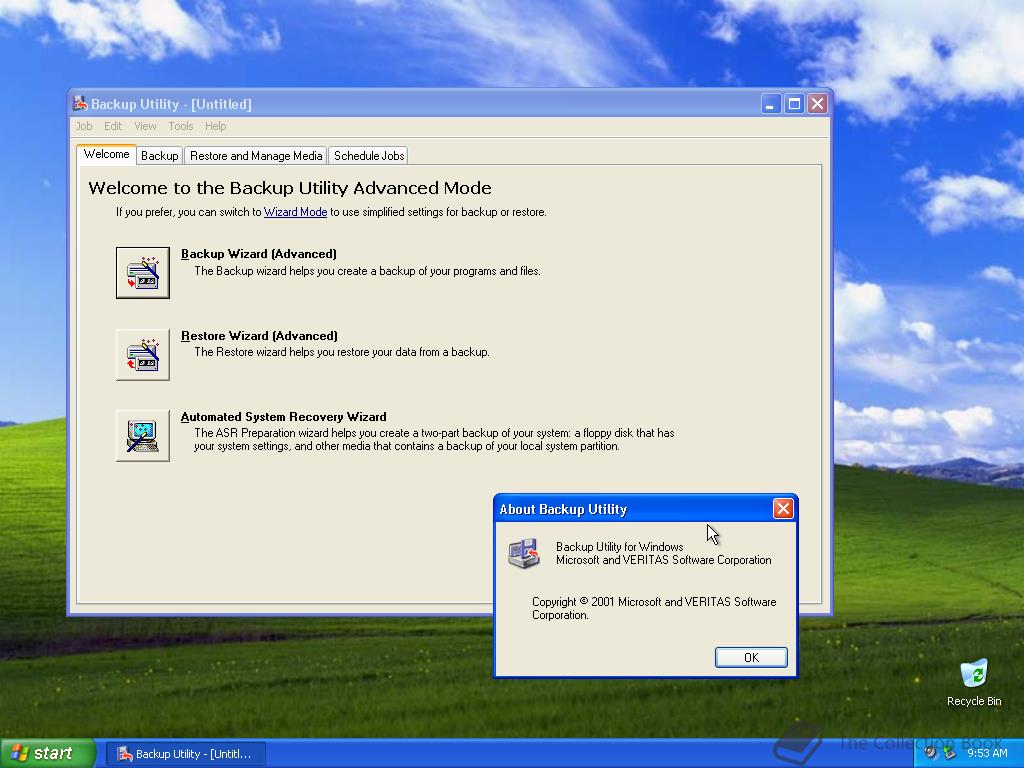Click the Backup Utility icon in About dialog
The width and height of the screenshot is (1024, 768).
[x=524, y=553]
